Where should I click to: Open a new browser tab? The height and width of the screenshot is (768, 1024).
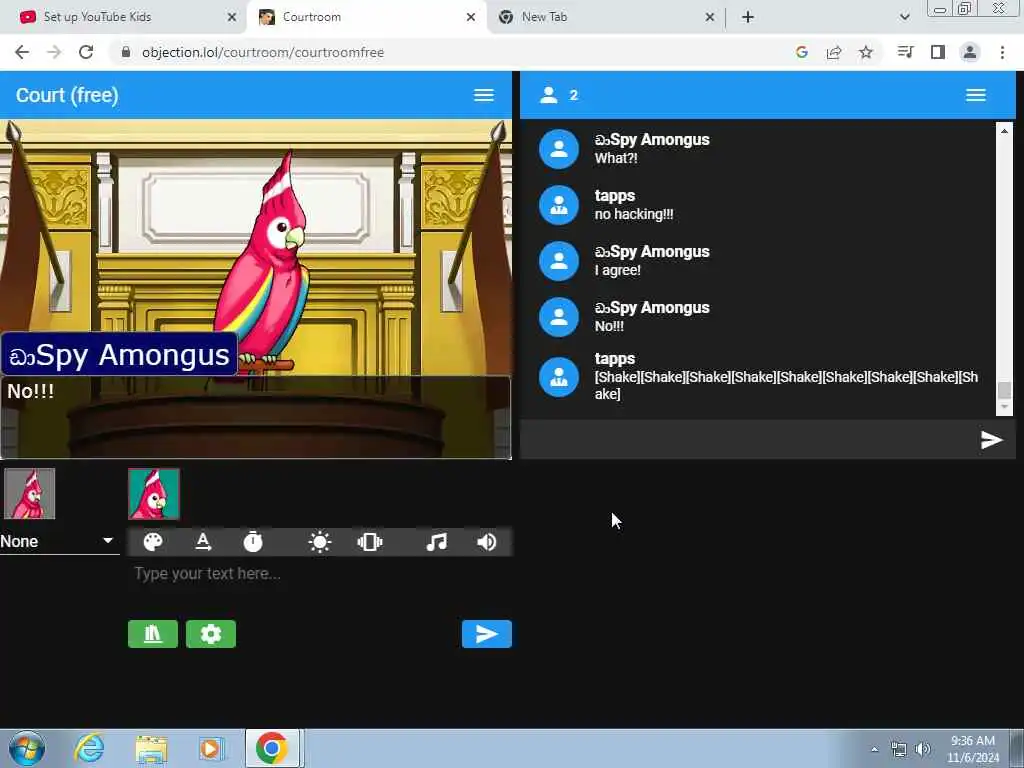[748, 18]
